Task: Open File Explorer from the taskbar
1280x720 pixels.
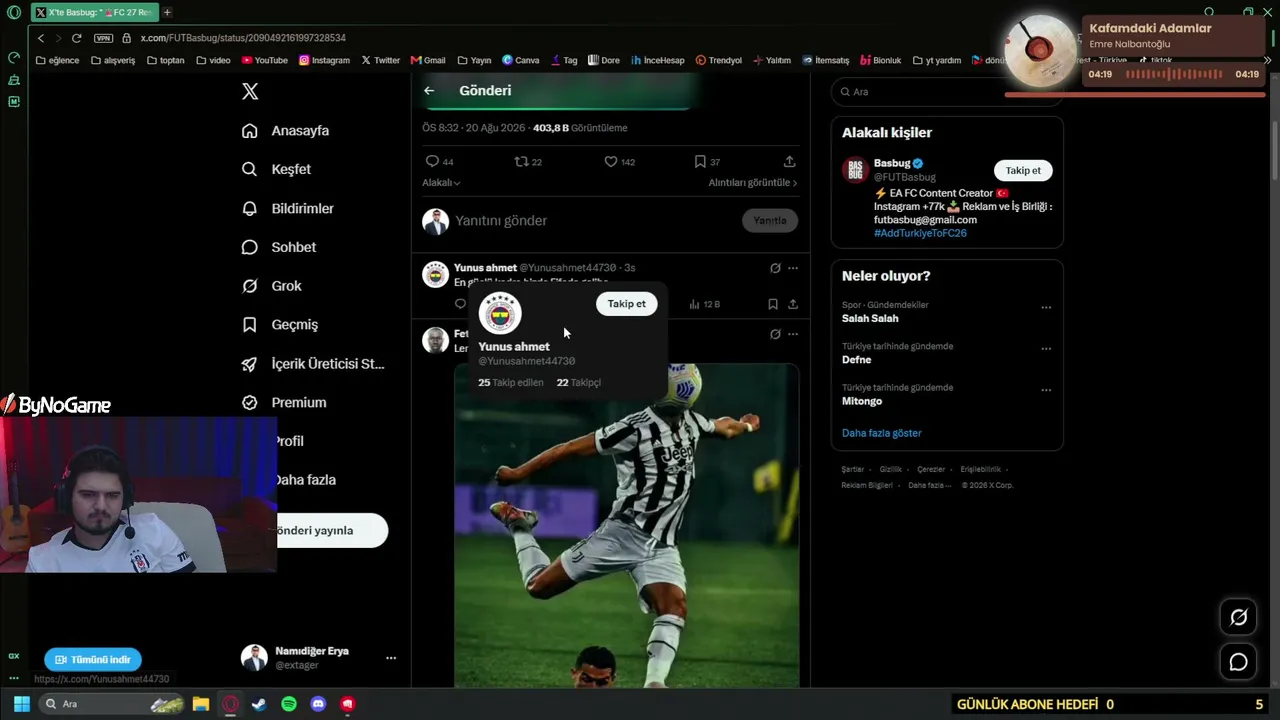Action: pyautogui.click(x=201, y=704)
